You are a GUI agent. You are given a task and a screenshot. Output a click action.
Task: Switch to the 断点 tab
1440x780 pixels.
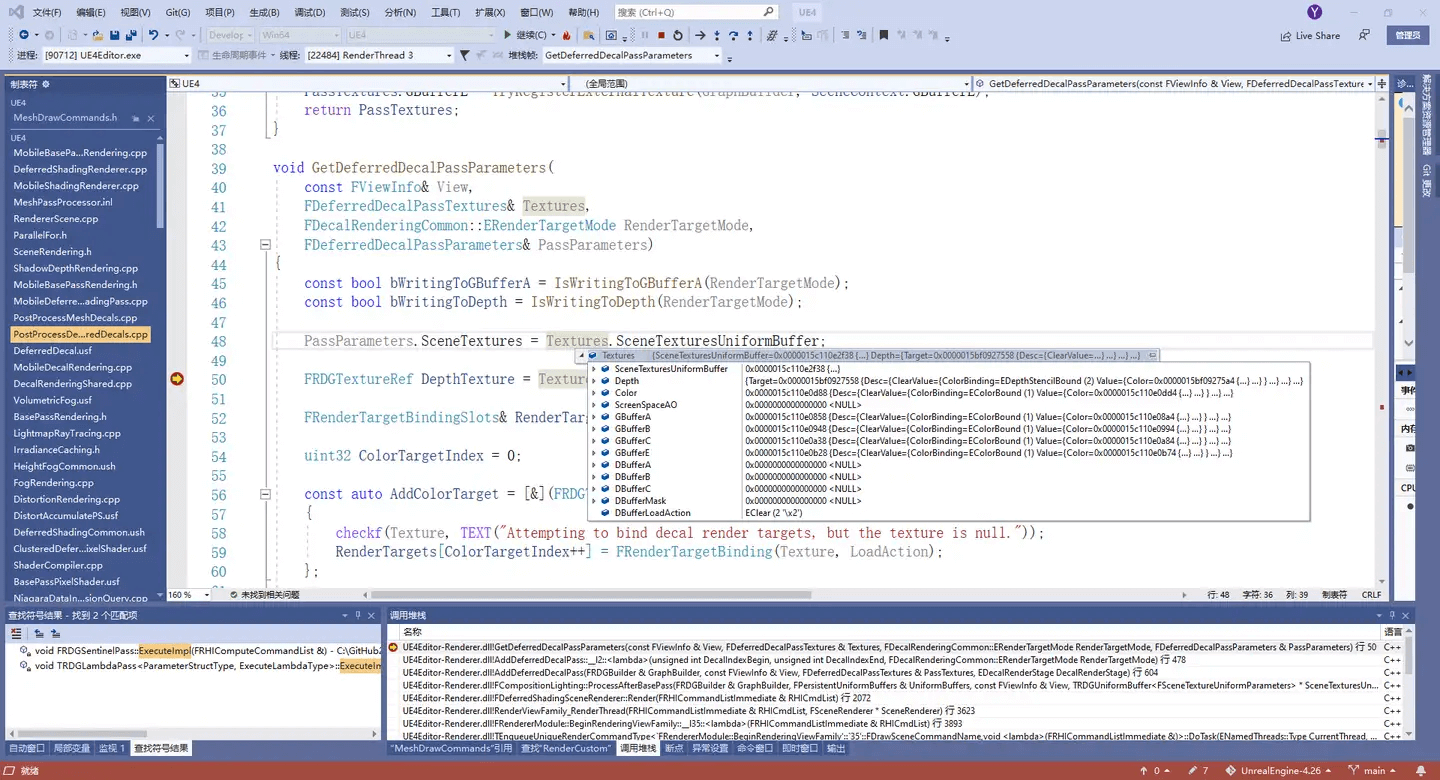(674, 748)
